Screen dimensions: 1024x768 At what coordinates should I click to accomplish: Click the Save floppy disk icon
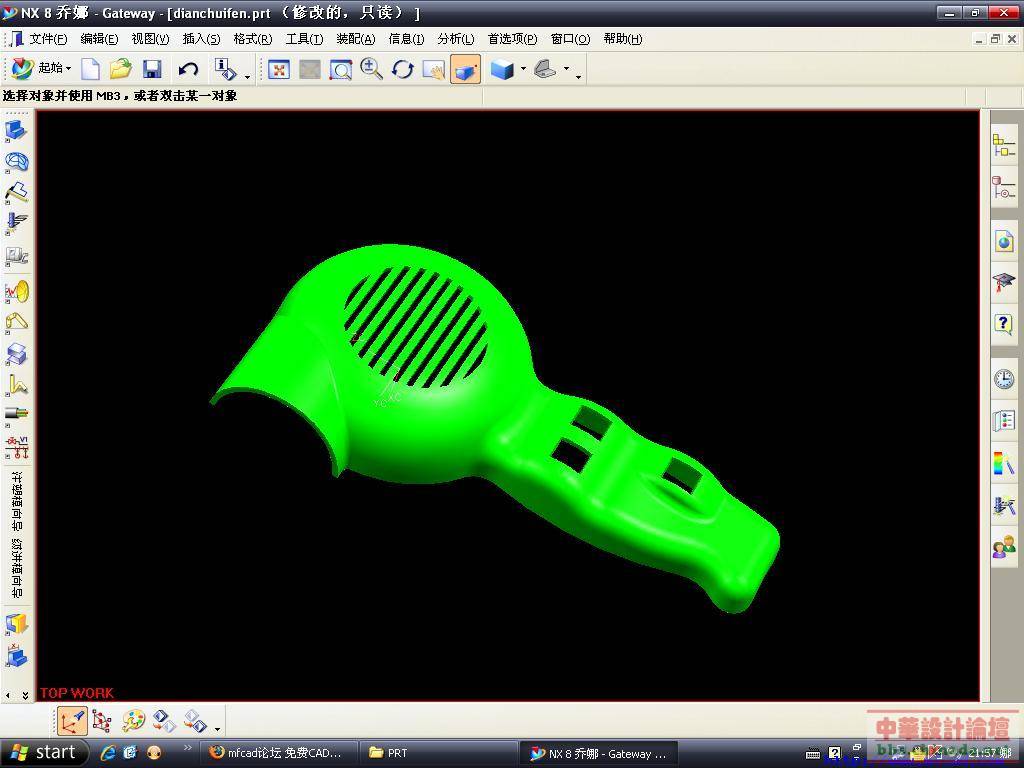click(x=152, y=69)
